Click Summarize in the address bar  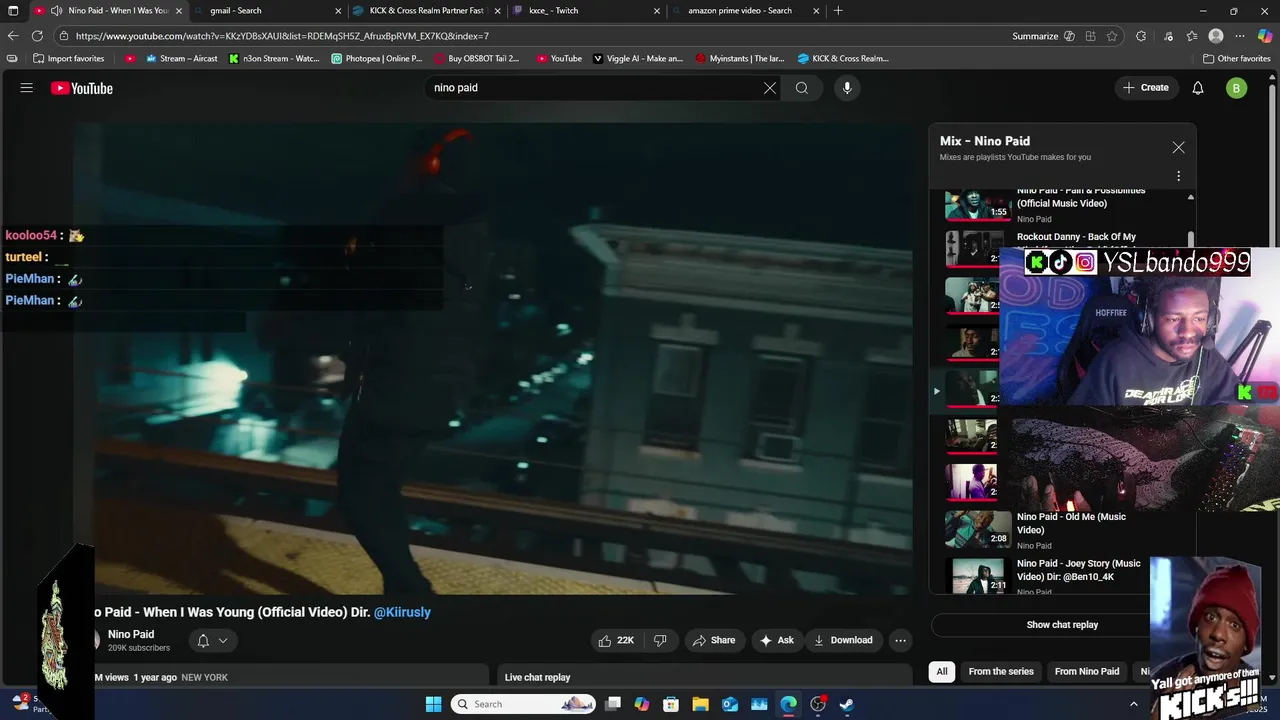coord(1035,36)
